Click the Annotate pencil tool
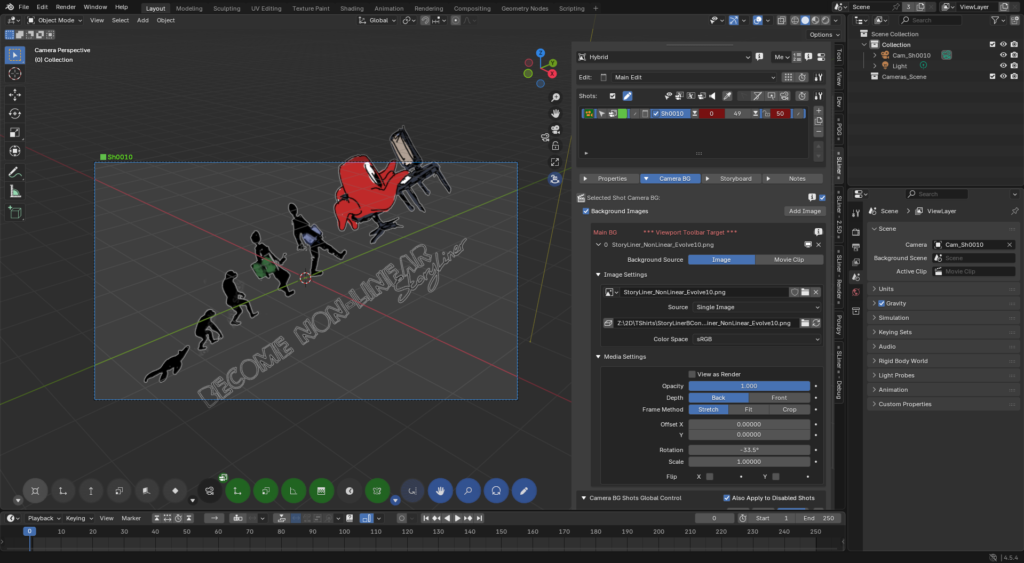1024x563 pixels. coord(15,172)
